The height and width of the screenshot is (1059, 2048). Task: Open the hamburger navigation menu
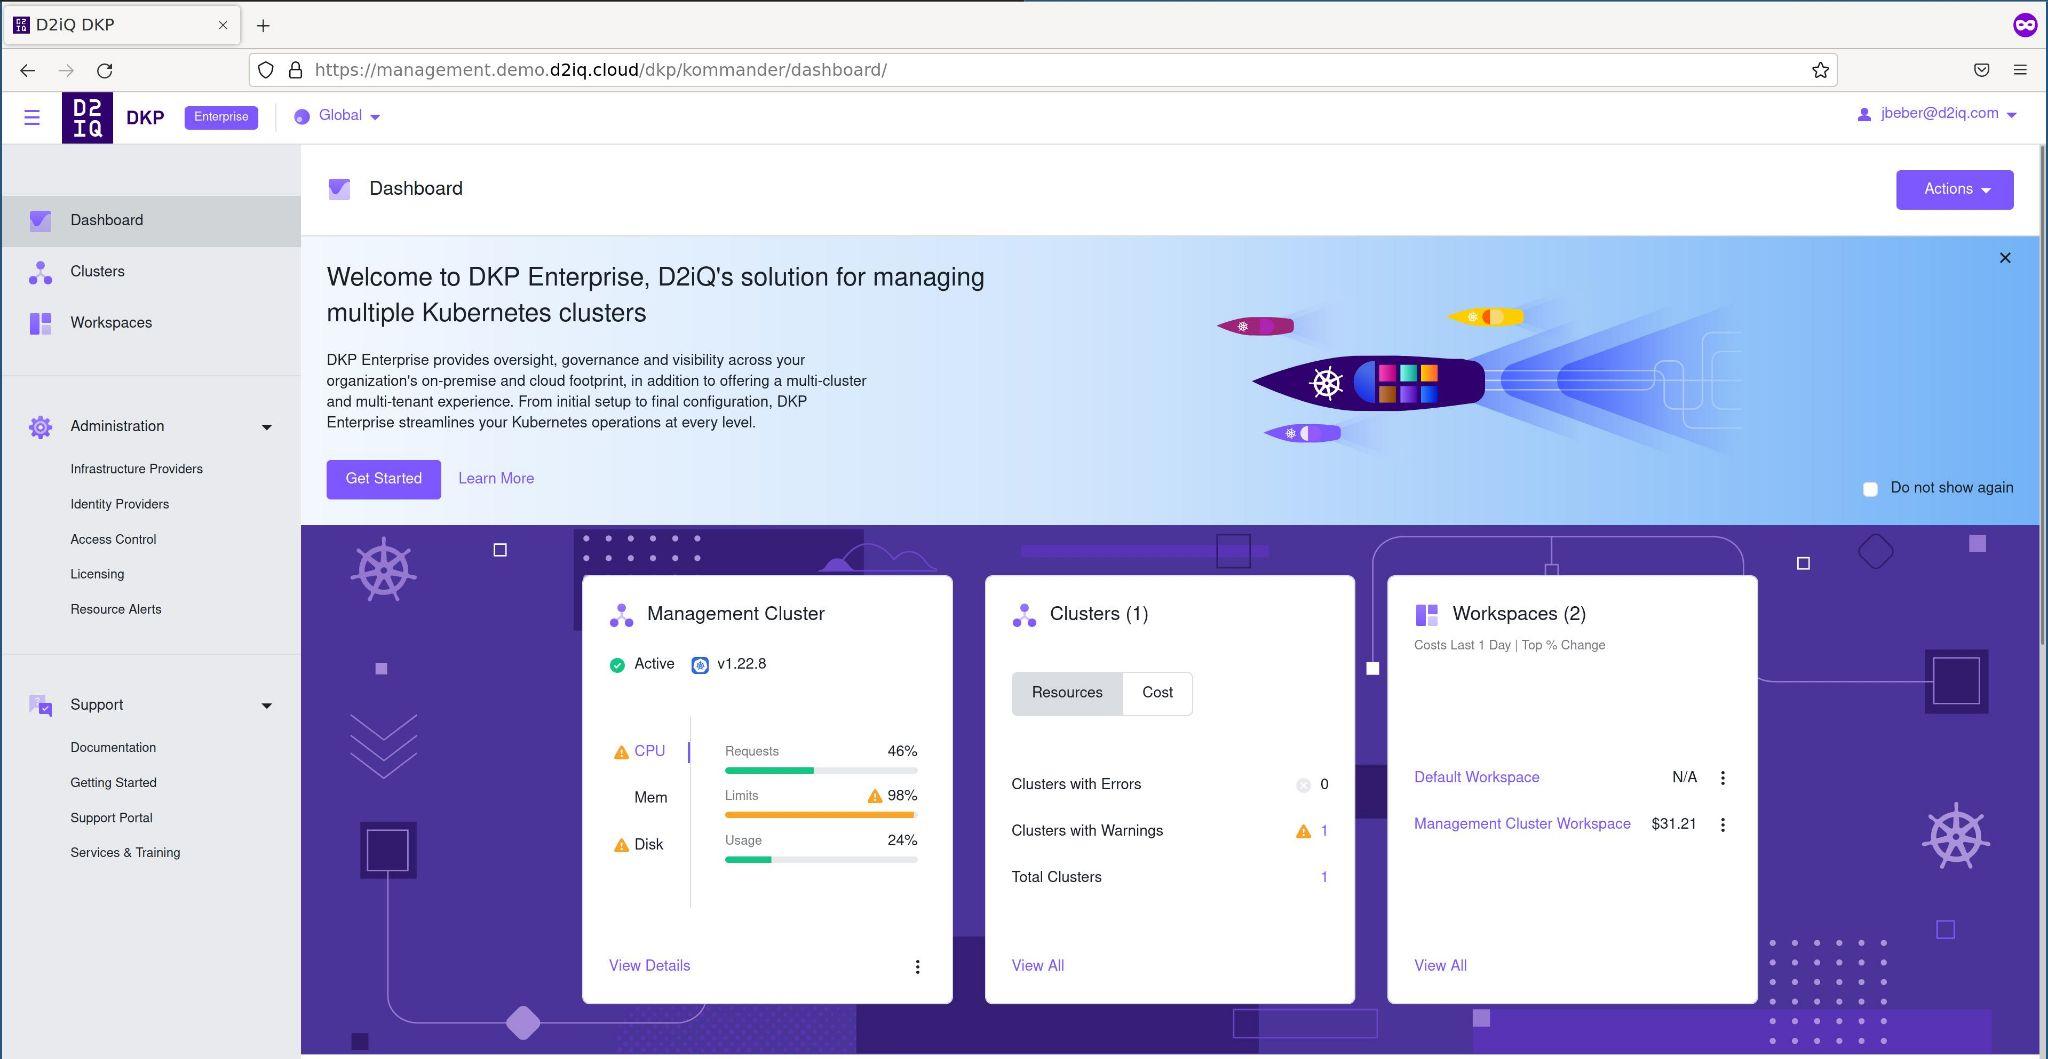[x=32, y=117]
